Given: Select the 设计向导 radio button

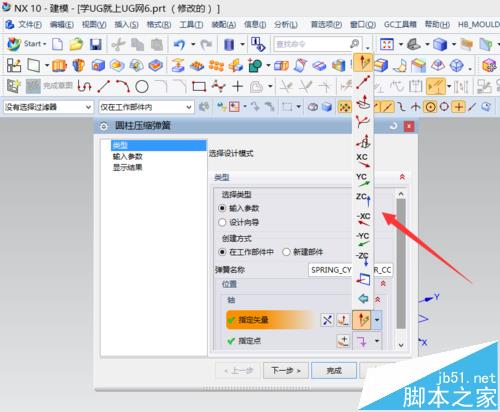Looking at the screenshot, I should coord(222,222).
